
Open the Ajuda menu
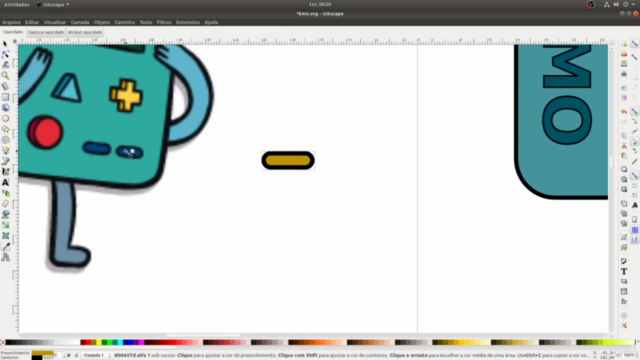click(211, 22)
